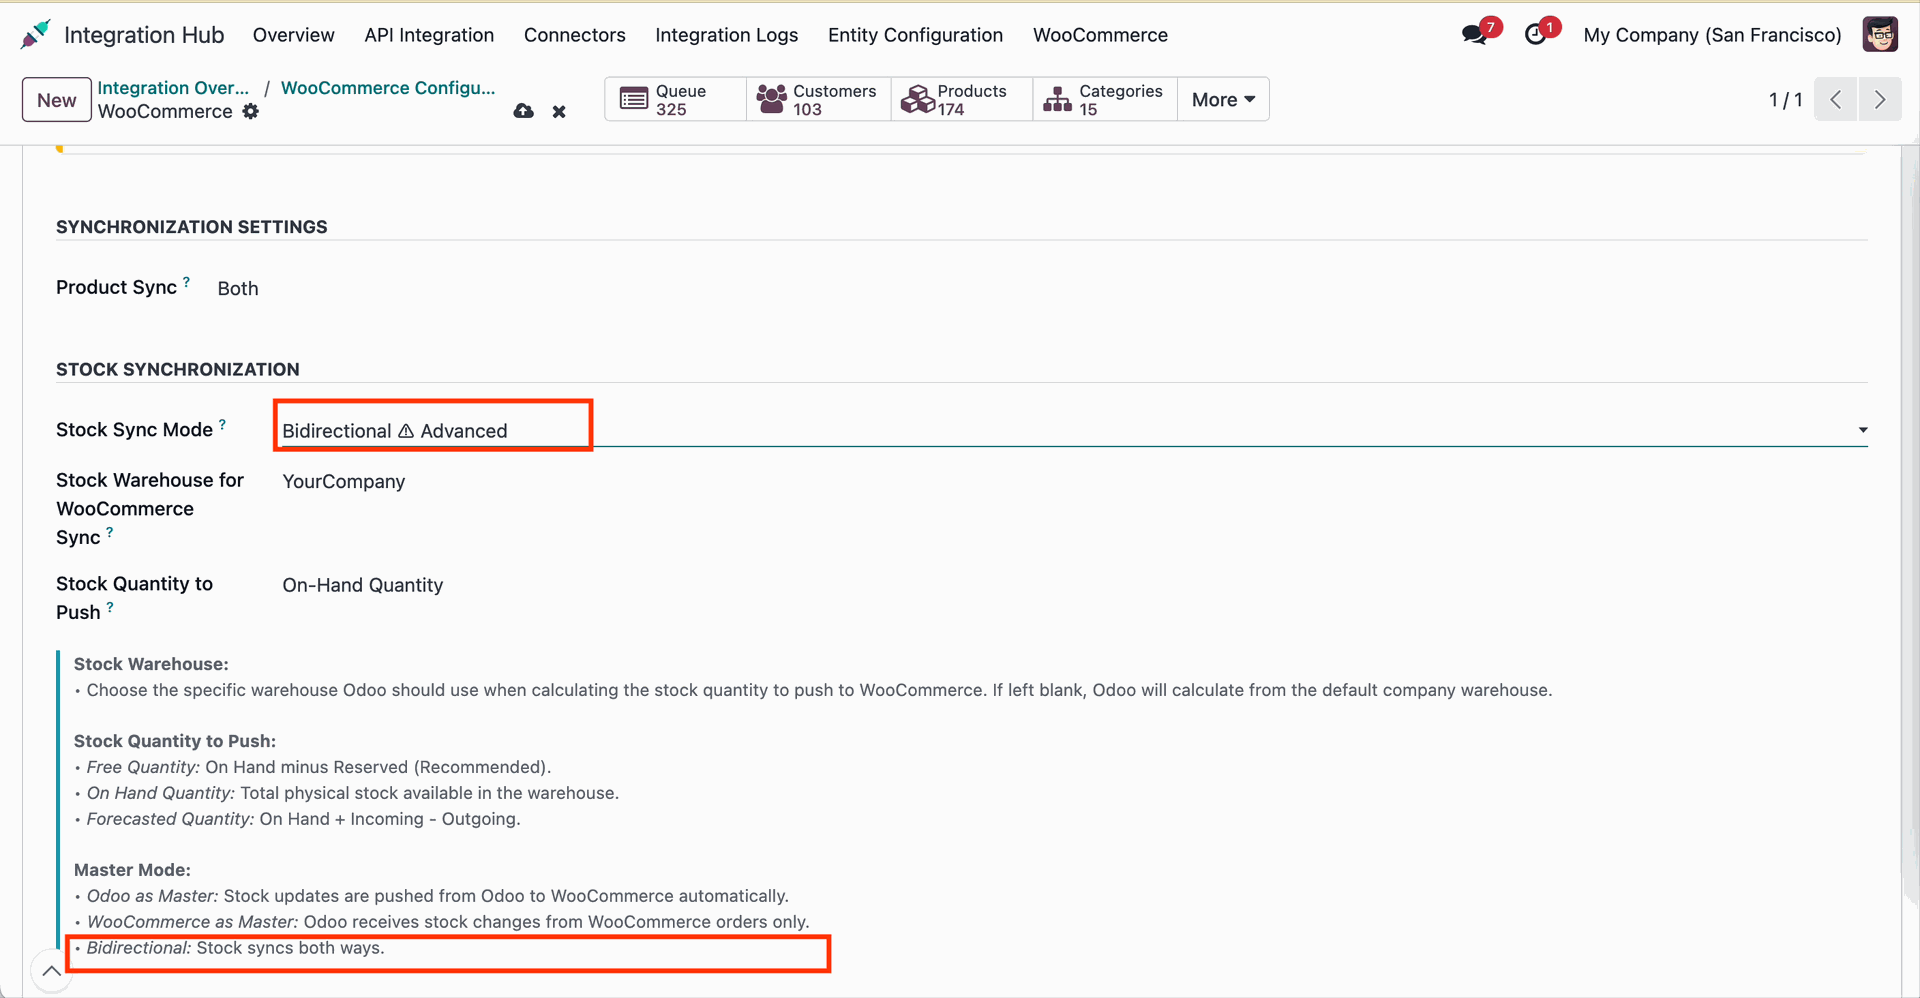Click the WooCommerce as Master help line
The width and height of the screenshot is (1920, 998).
click(442, 922)
